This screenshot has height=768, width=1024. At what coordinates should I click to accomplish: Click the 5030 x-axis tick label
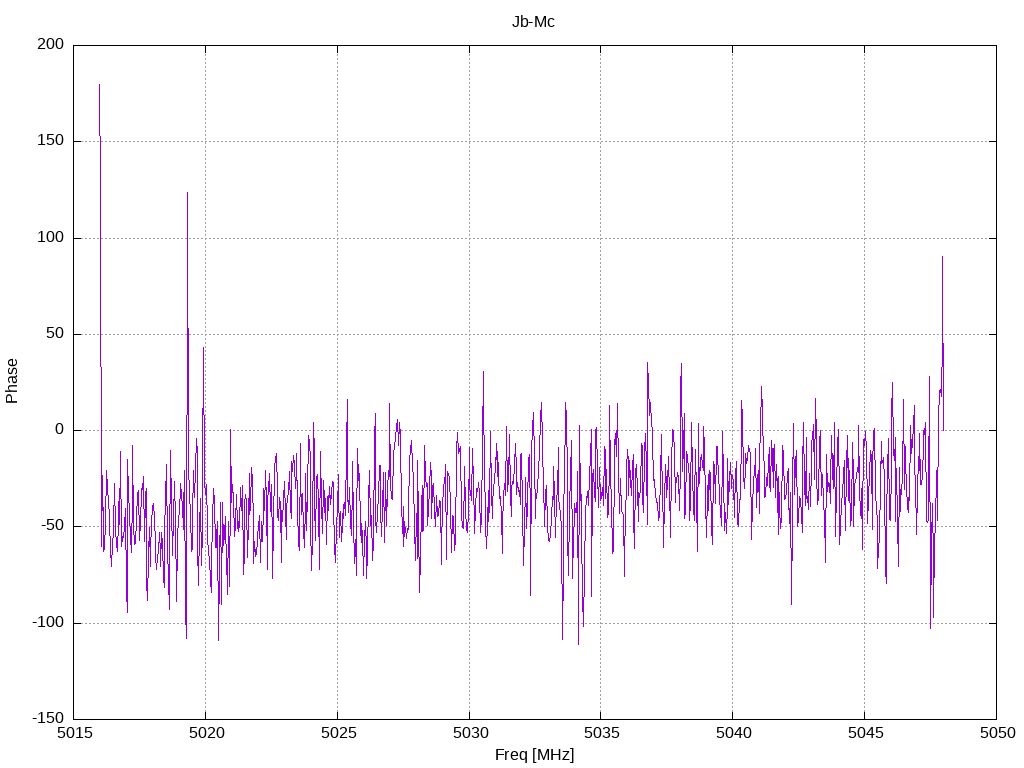point(469,735)
